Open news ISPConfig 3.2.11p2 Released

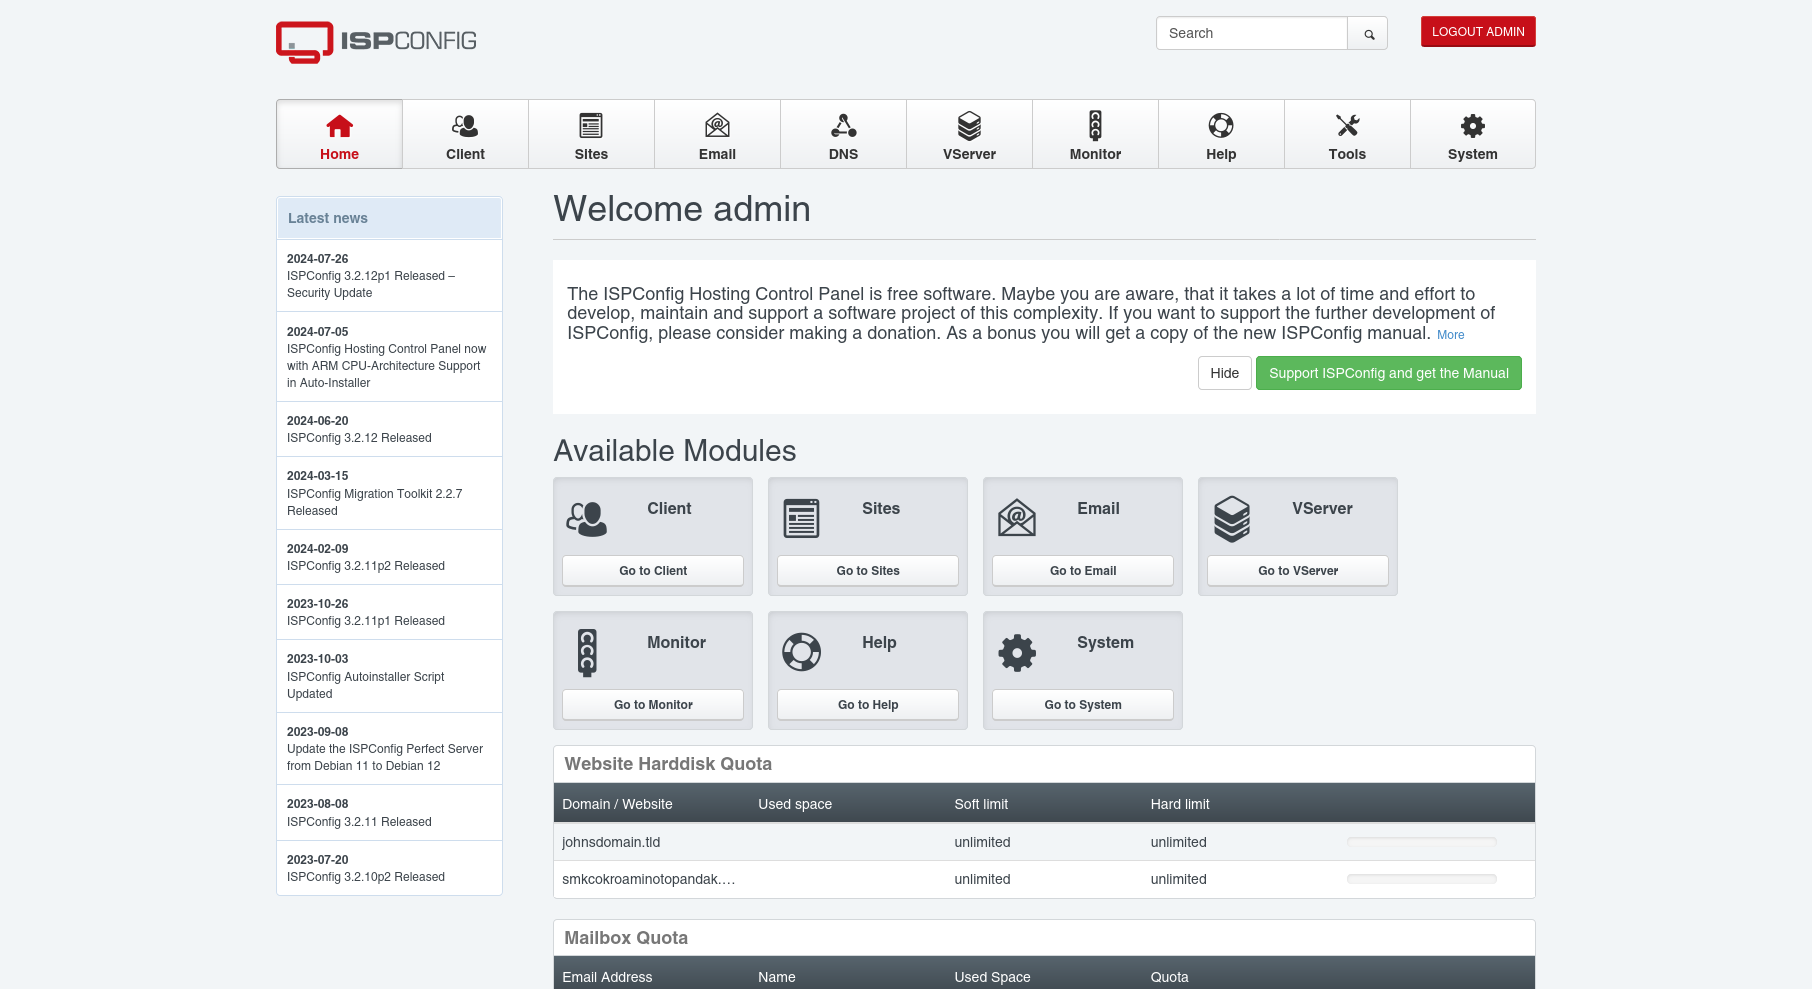pos(389,558)
